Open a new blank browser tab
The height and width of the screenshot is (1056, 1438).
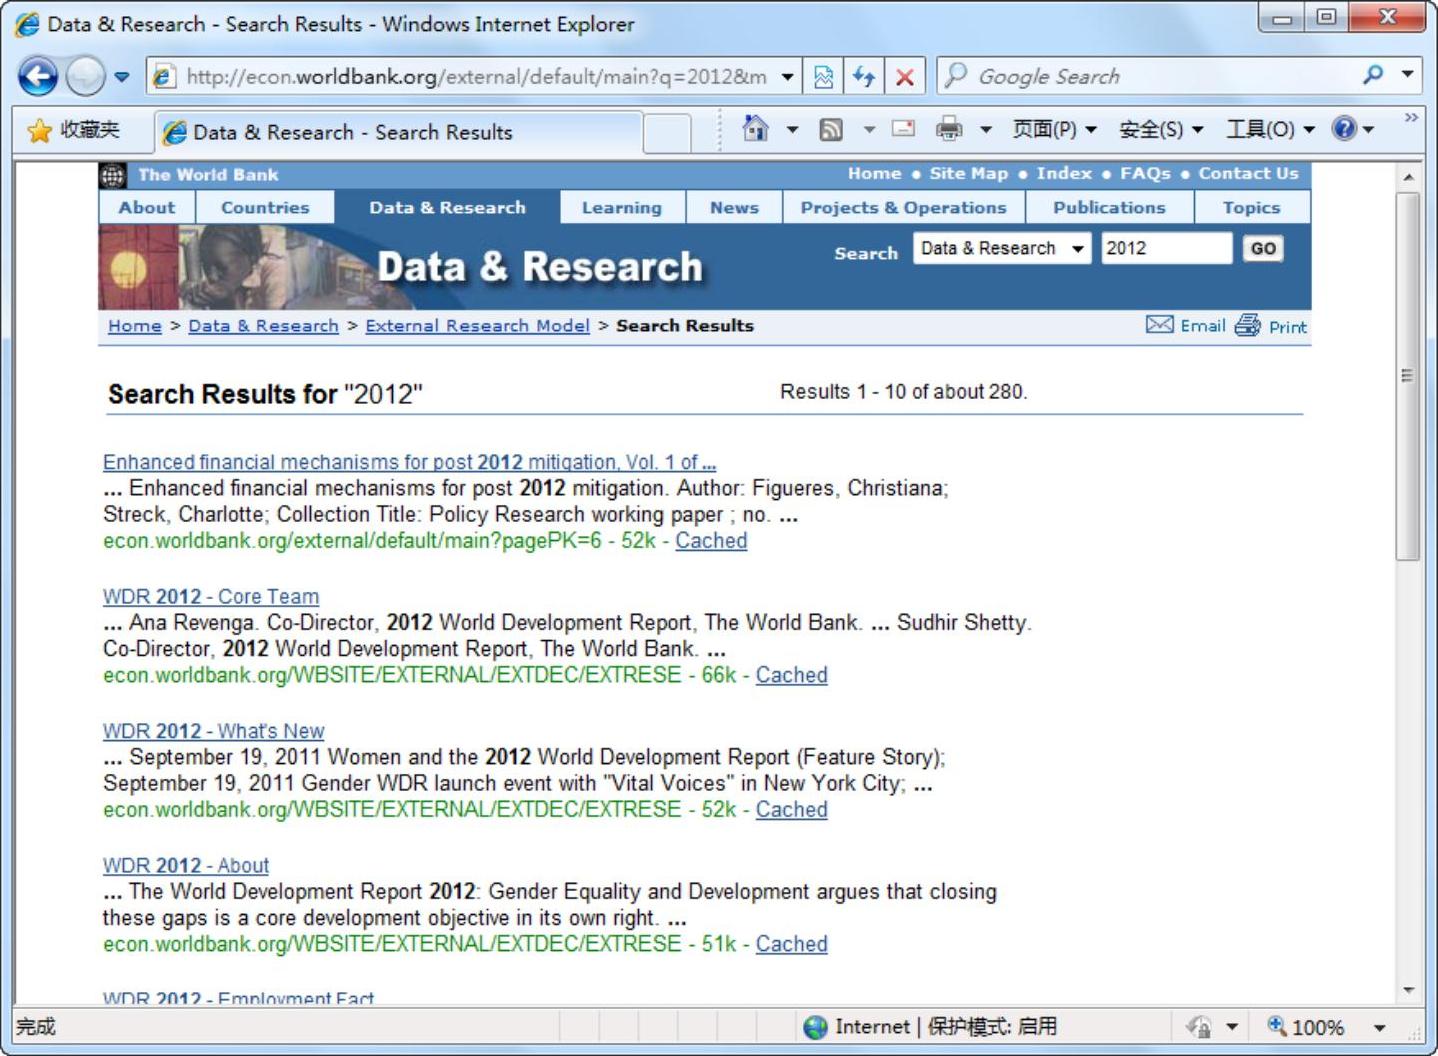pyautogui.click(x=667, y=132)
